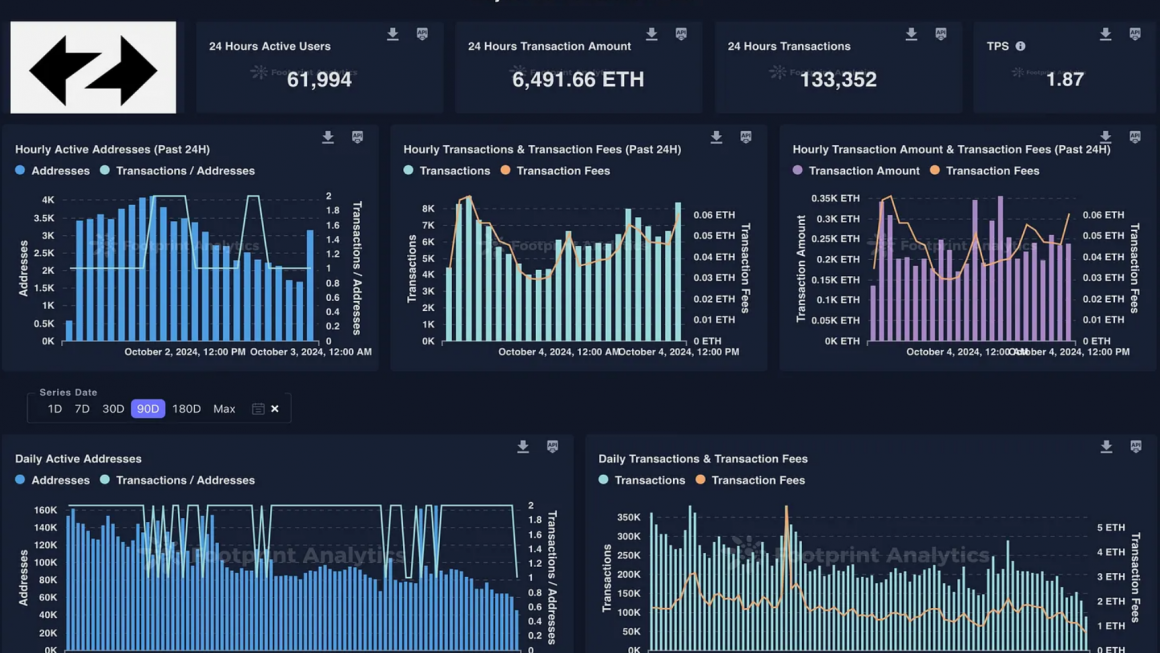The width and height of the screenshot is (1160, 653).
Task: Clear the Series Date filter
Action: pyautogui.click(x=275, y=409)
